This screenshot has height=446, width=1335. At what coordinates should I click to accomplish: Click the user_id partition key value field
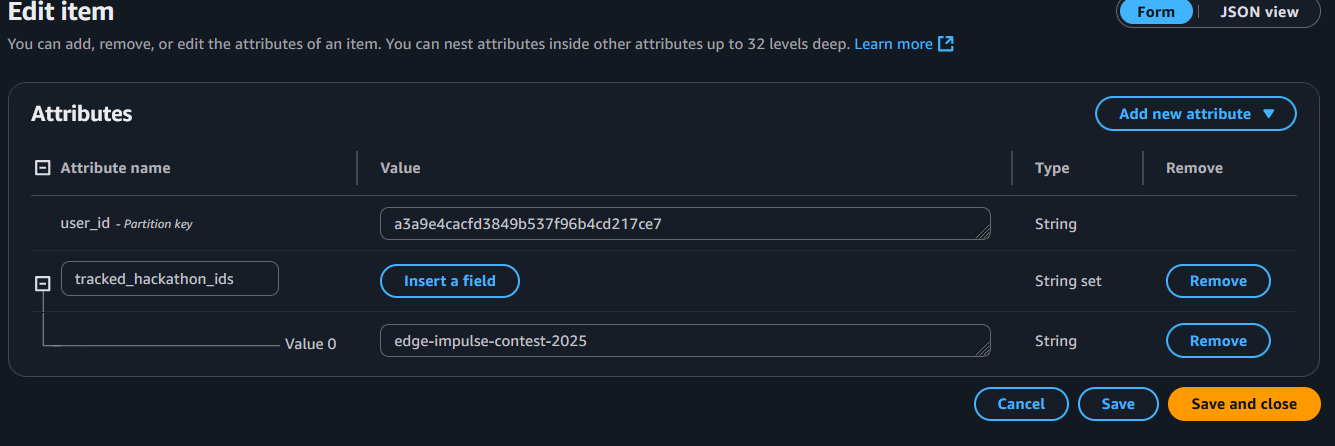coord(680,224)
